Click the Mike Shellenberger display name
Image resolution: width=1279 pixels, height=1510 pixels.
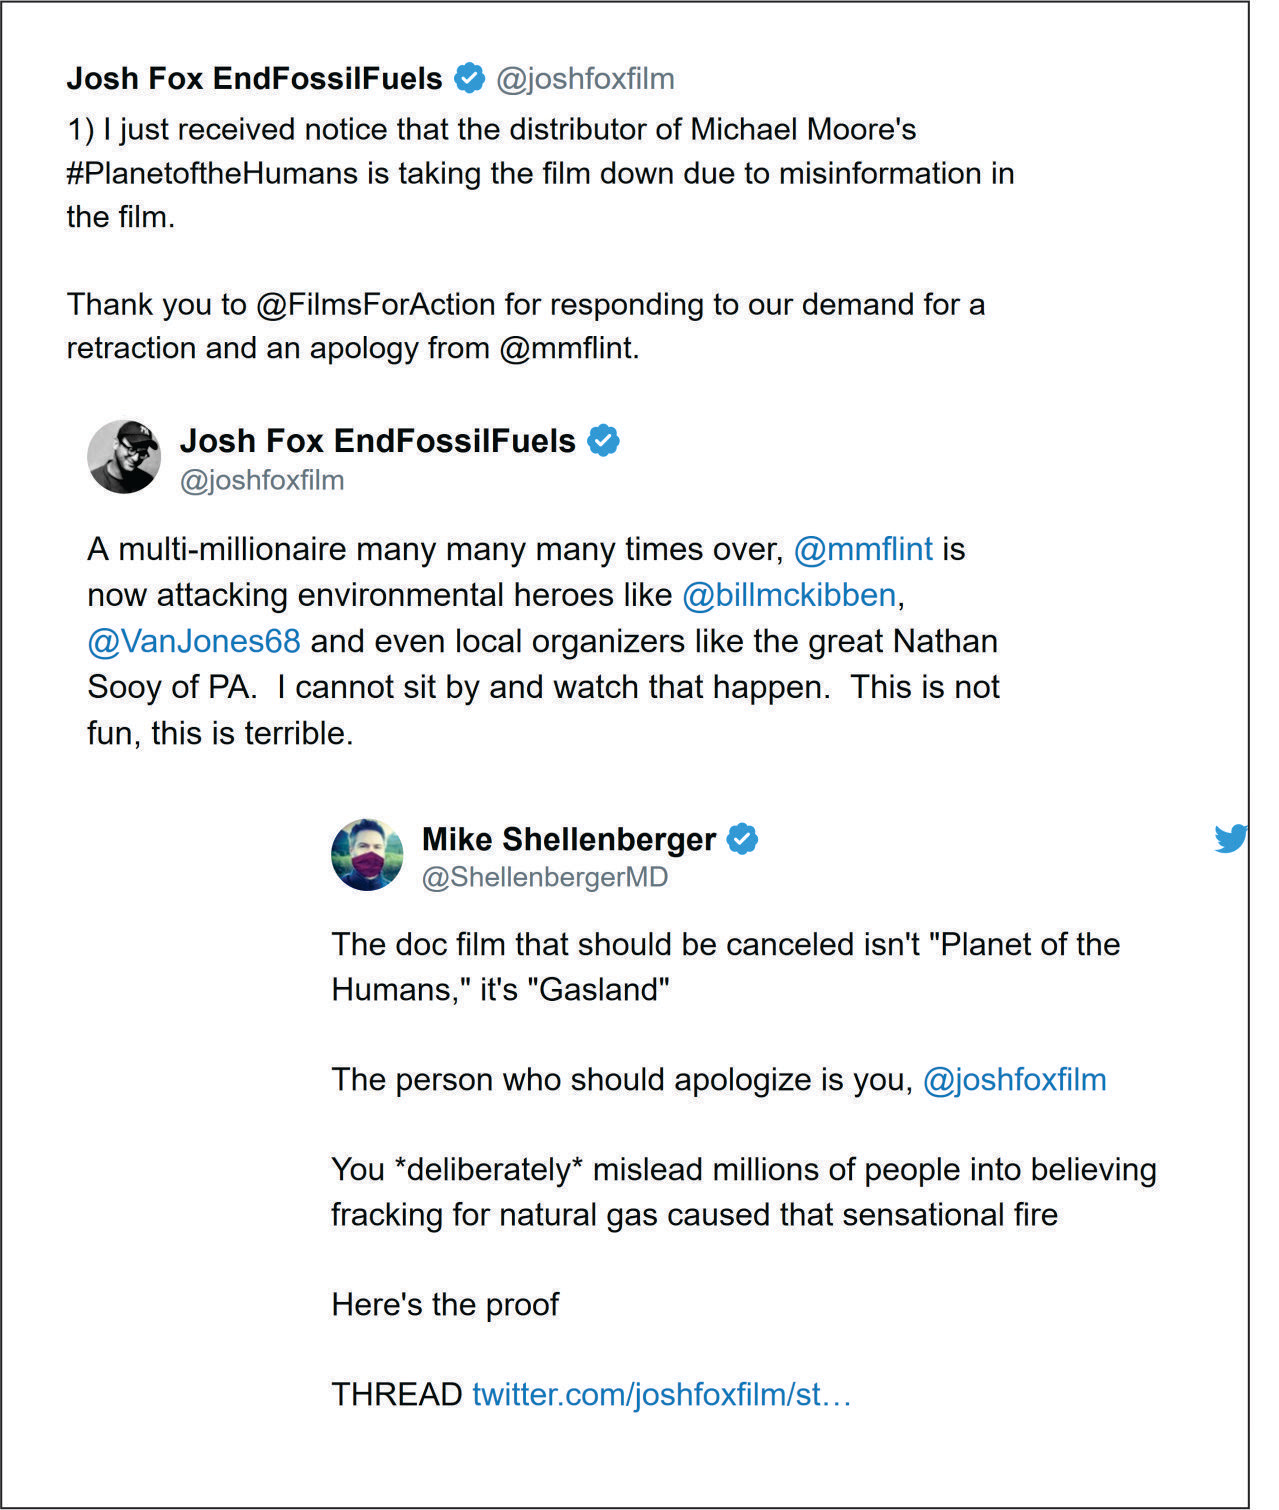pyautogui.click(x=569, y=839)
